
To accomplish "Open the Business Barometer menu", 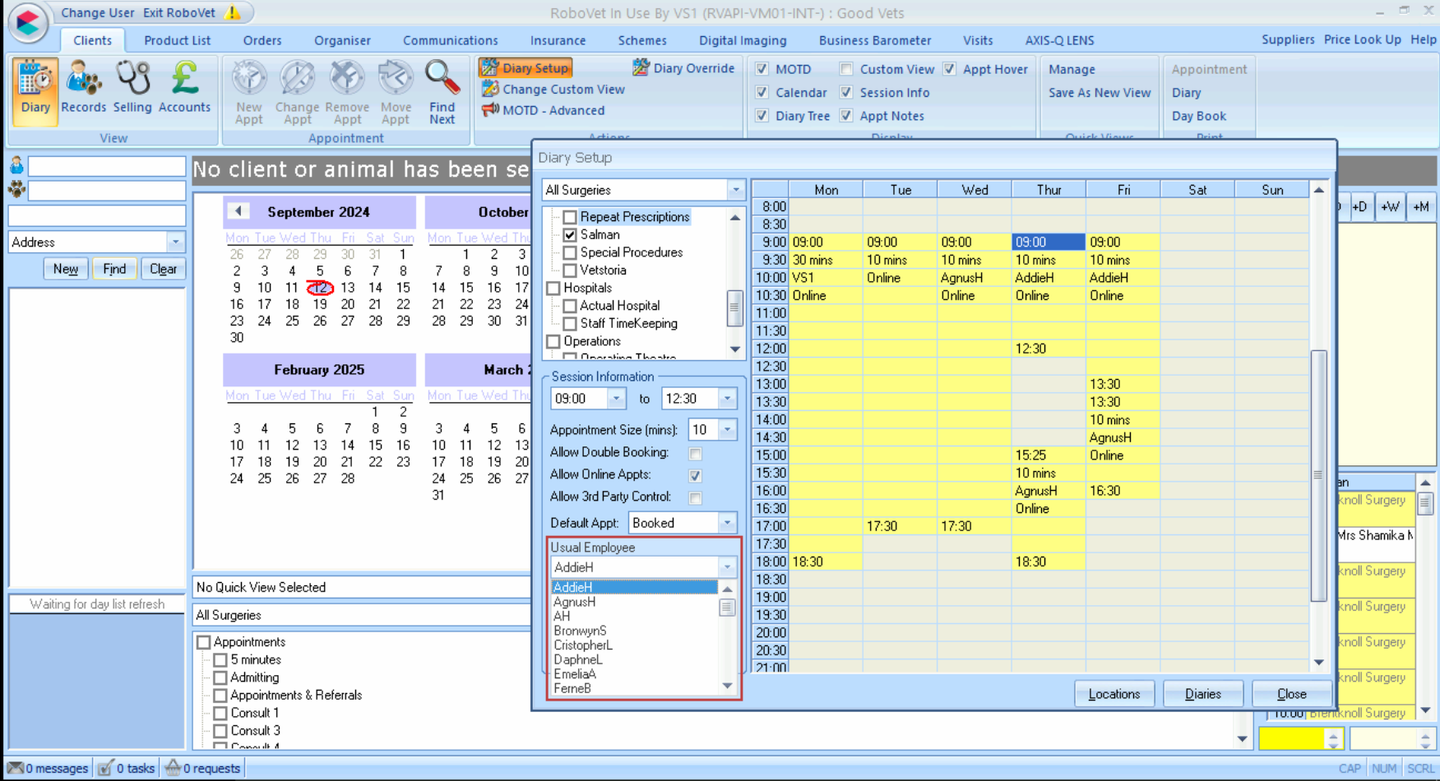I will 875,40.
